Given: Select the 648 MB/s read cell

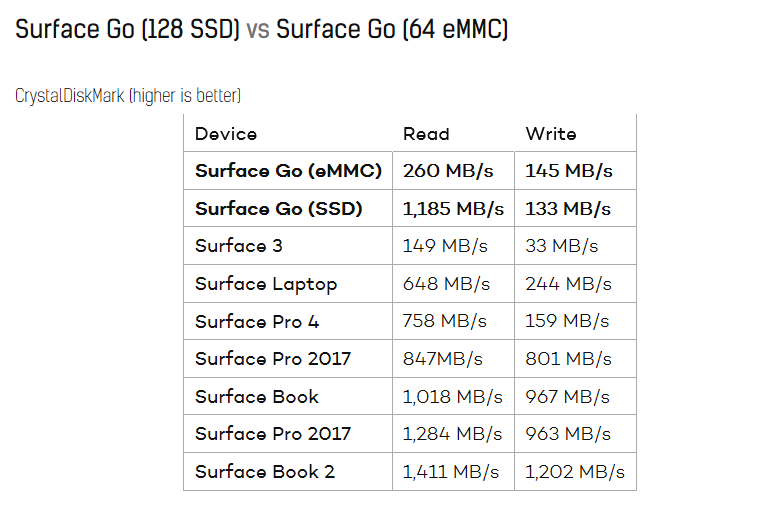Looking at the screenshot, I should [x=446, y=284].
